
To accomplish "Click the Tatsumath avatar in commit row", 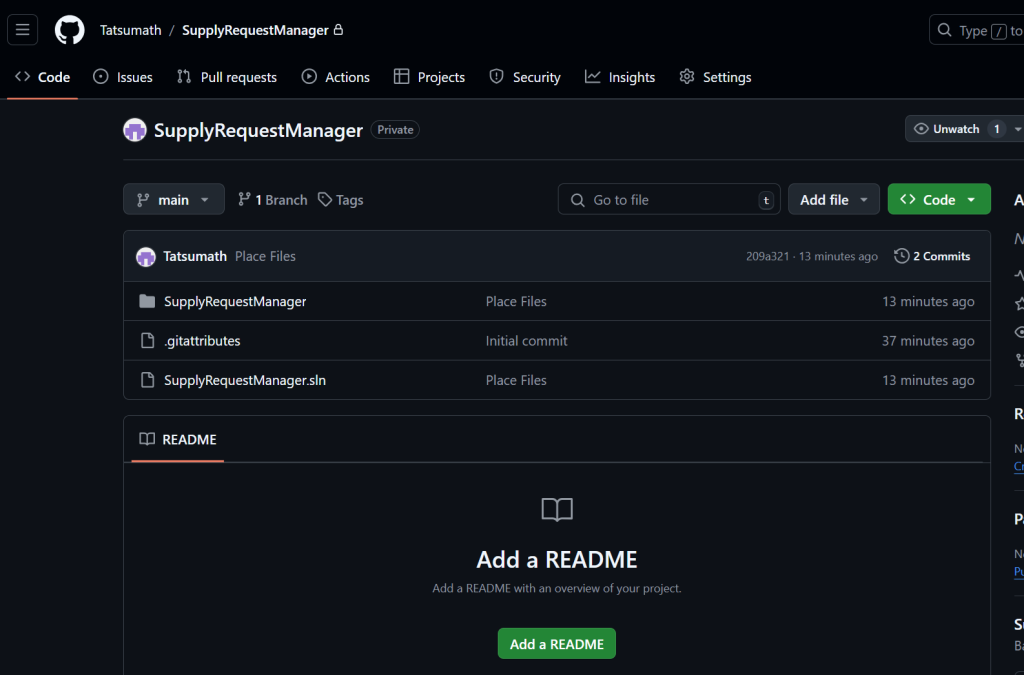I will 146,256.
